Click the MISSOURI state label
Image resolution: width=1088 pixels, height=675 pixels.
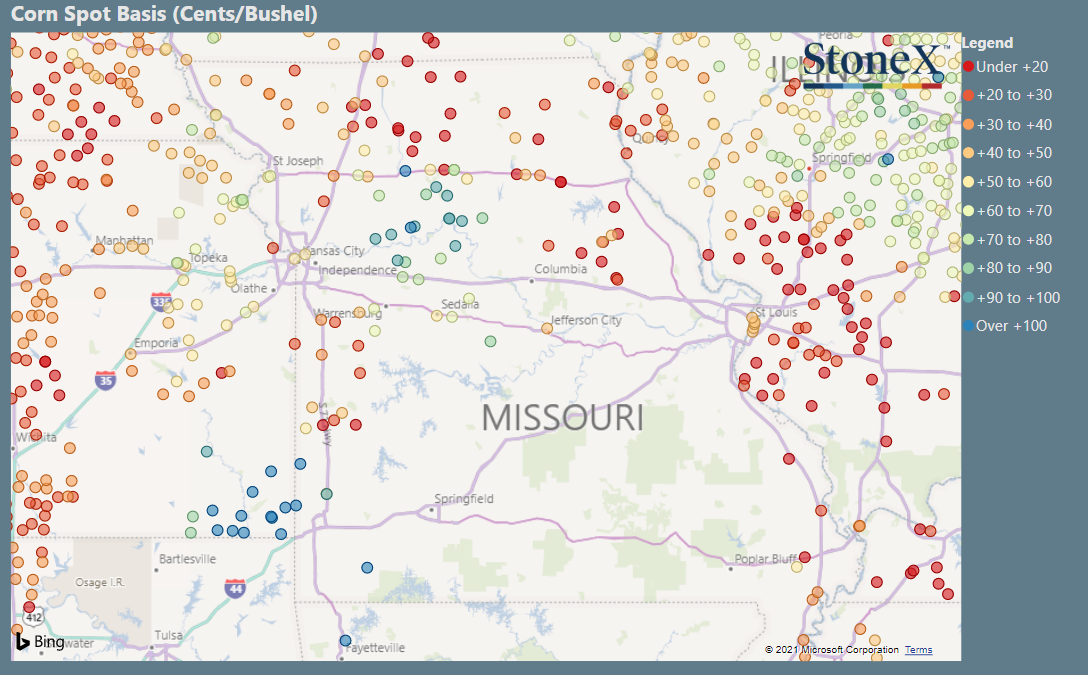[562, 418]
